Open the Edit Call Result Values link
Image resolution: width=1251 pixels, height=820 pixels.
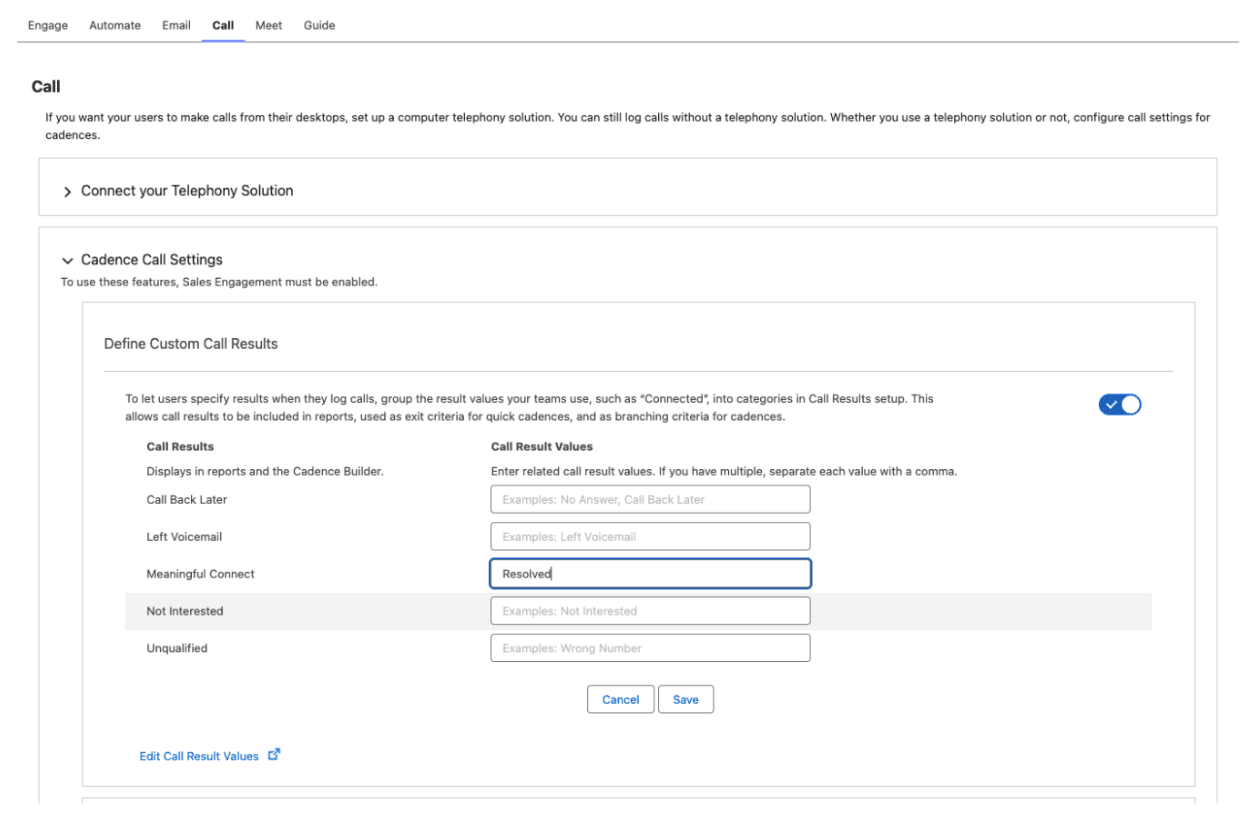point(199,756)
